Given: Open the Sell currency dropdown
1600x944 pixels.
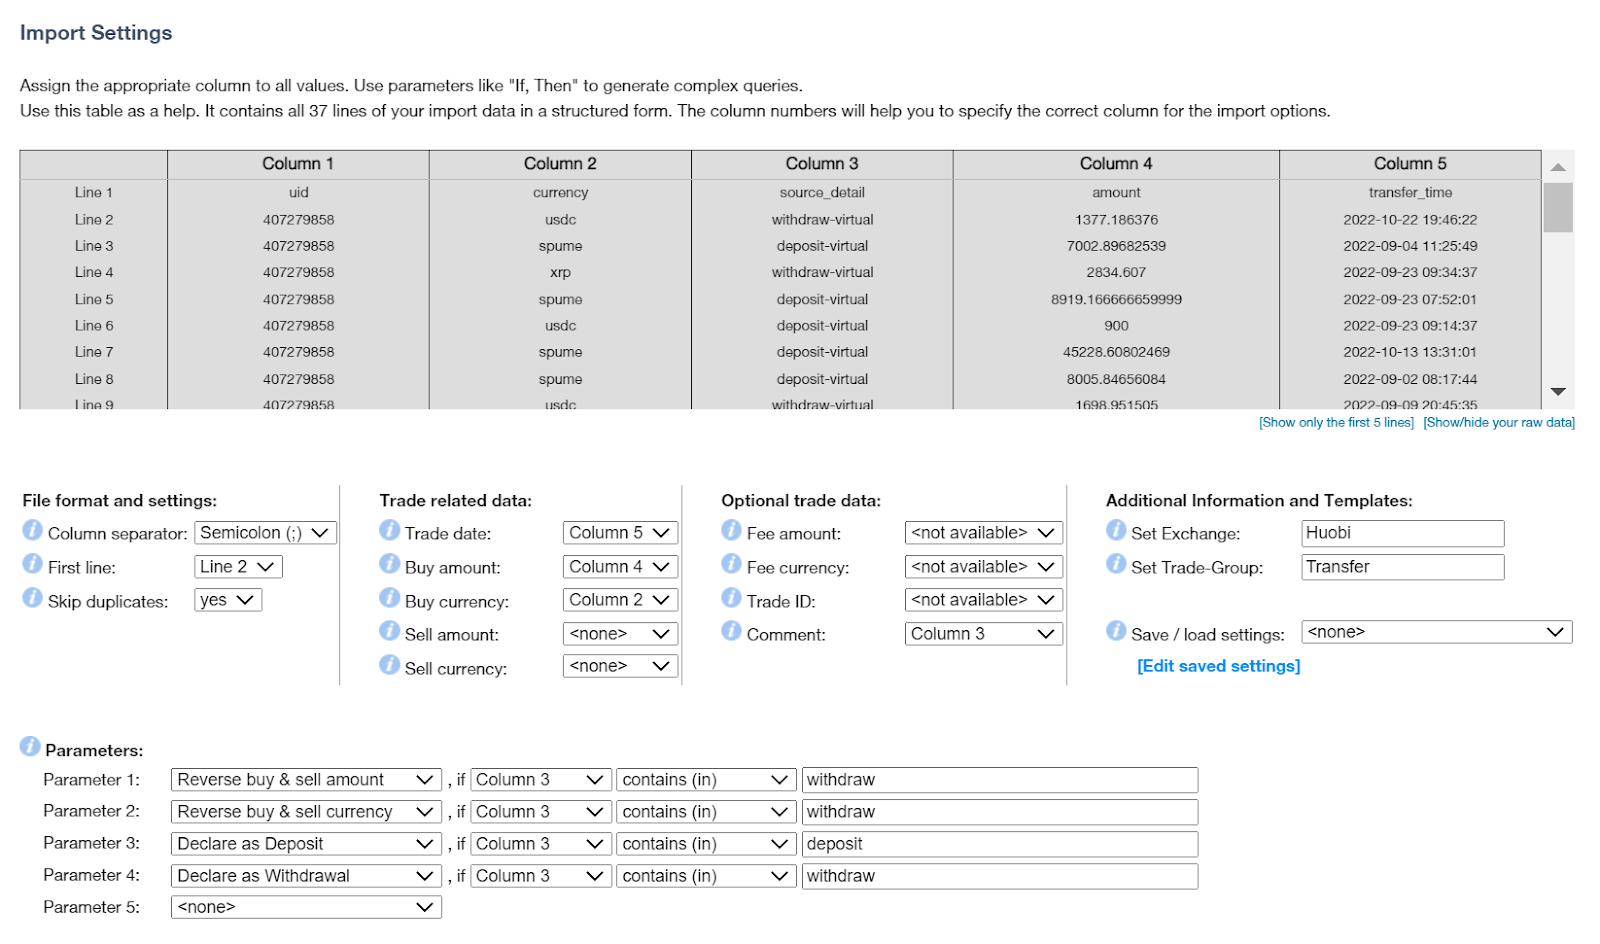Looking at the screenshot, I should click(x=620, y=666).
